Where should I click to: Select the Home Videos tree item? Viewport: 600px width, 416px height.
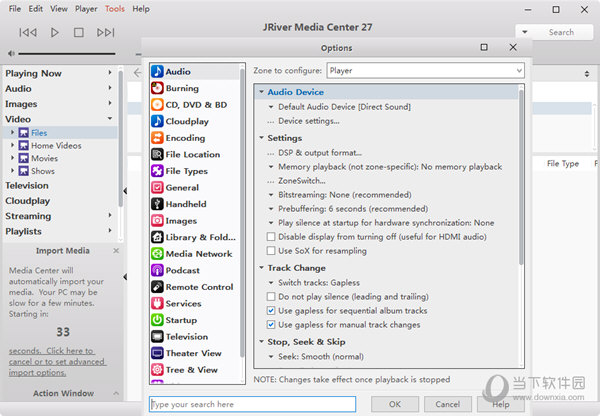(x=56, y=145)
